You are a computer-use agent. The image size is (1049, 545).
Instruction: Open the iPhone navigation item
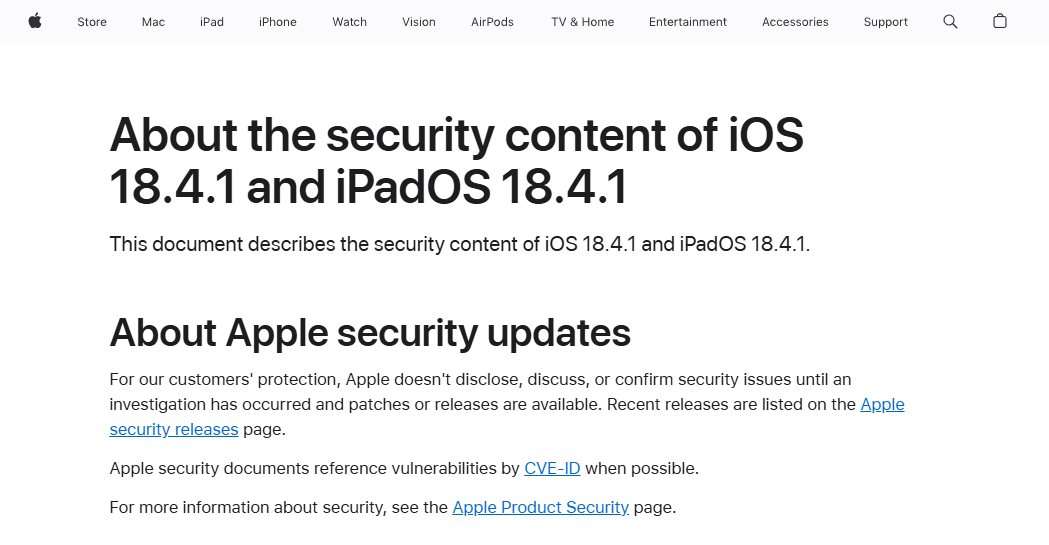(x=278, y=22)
